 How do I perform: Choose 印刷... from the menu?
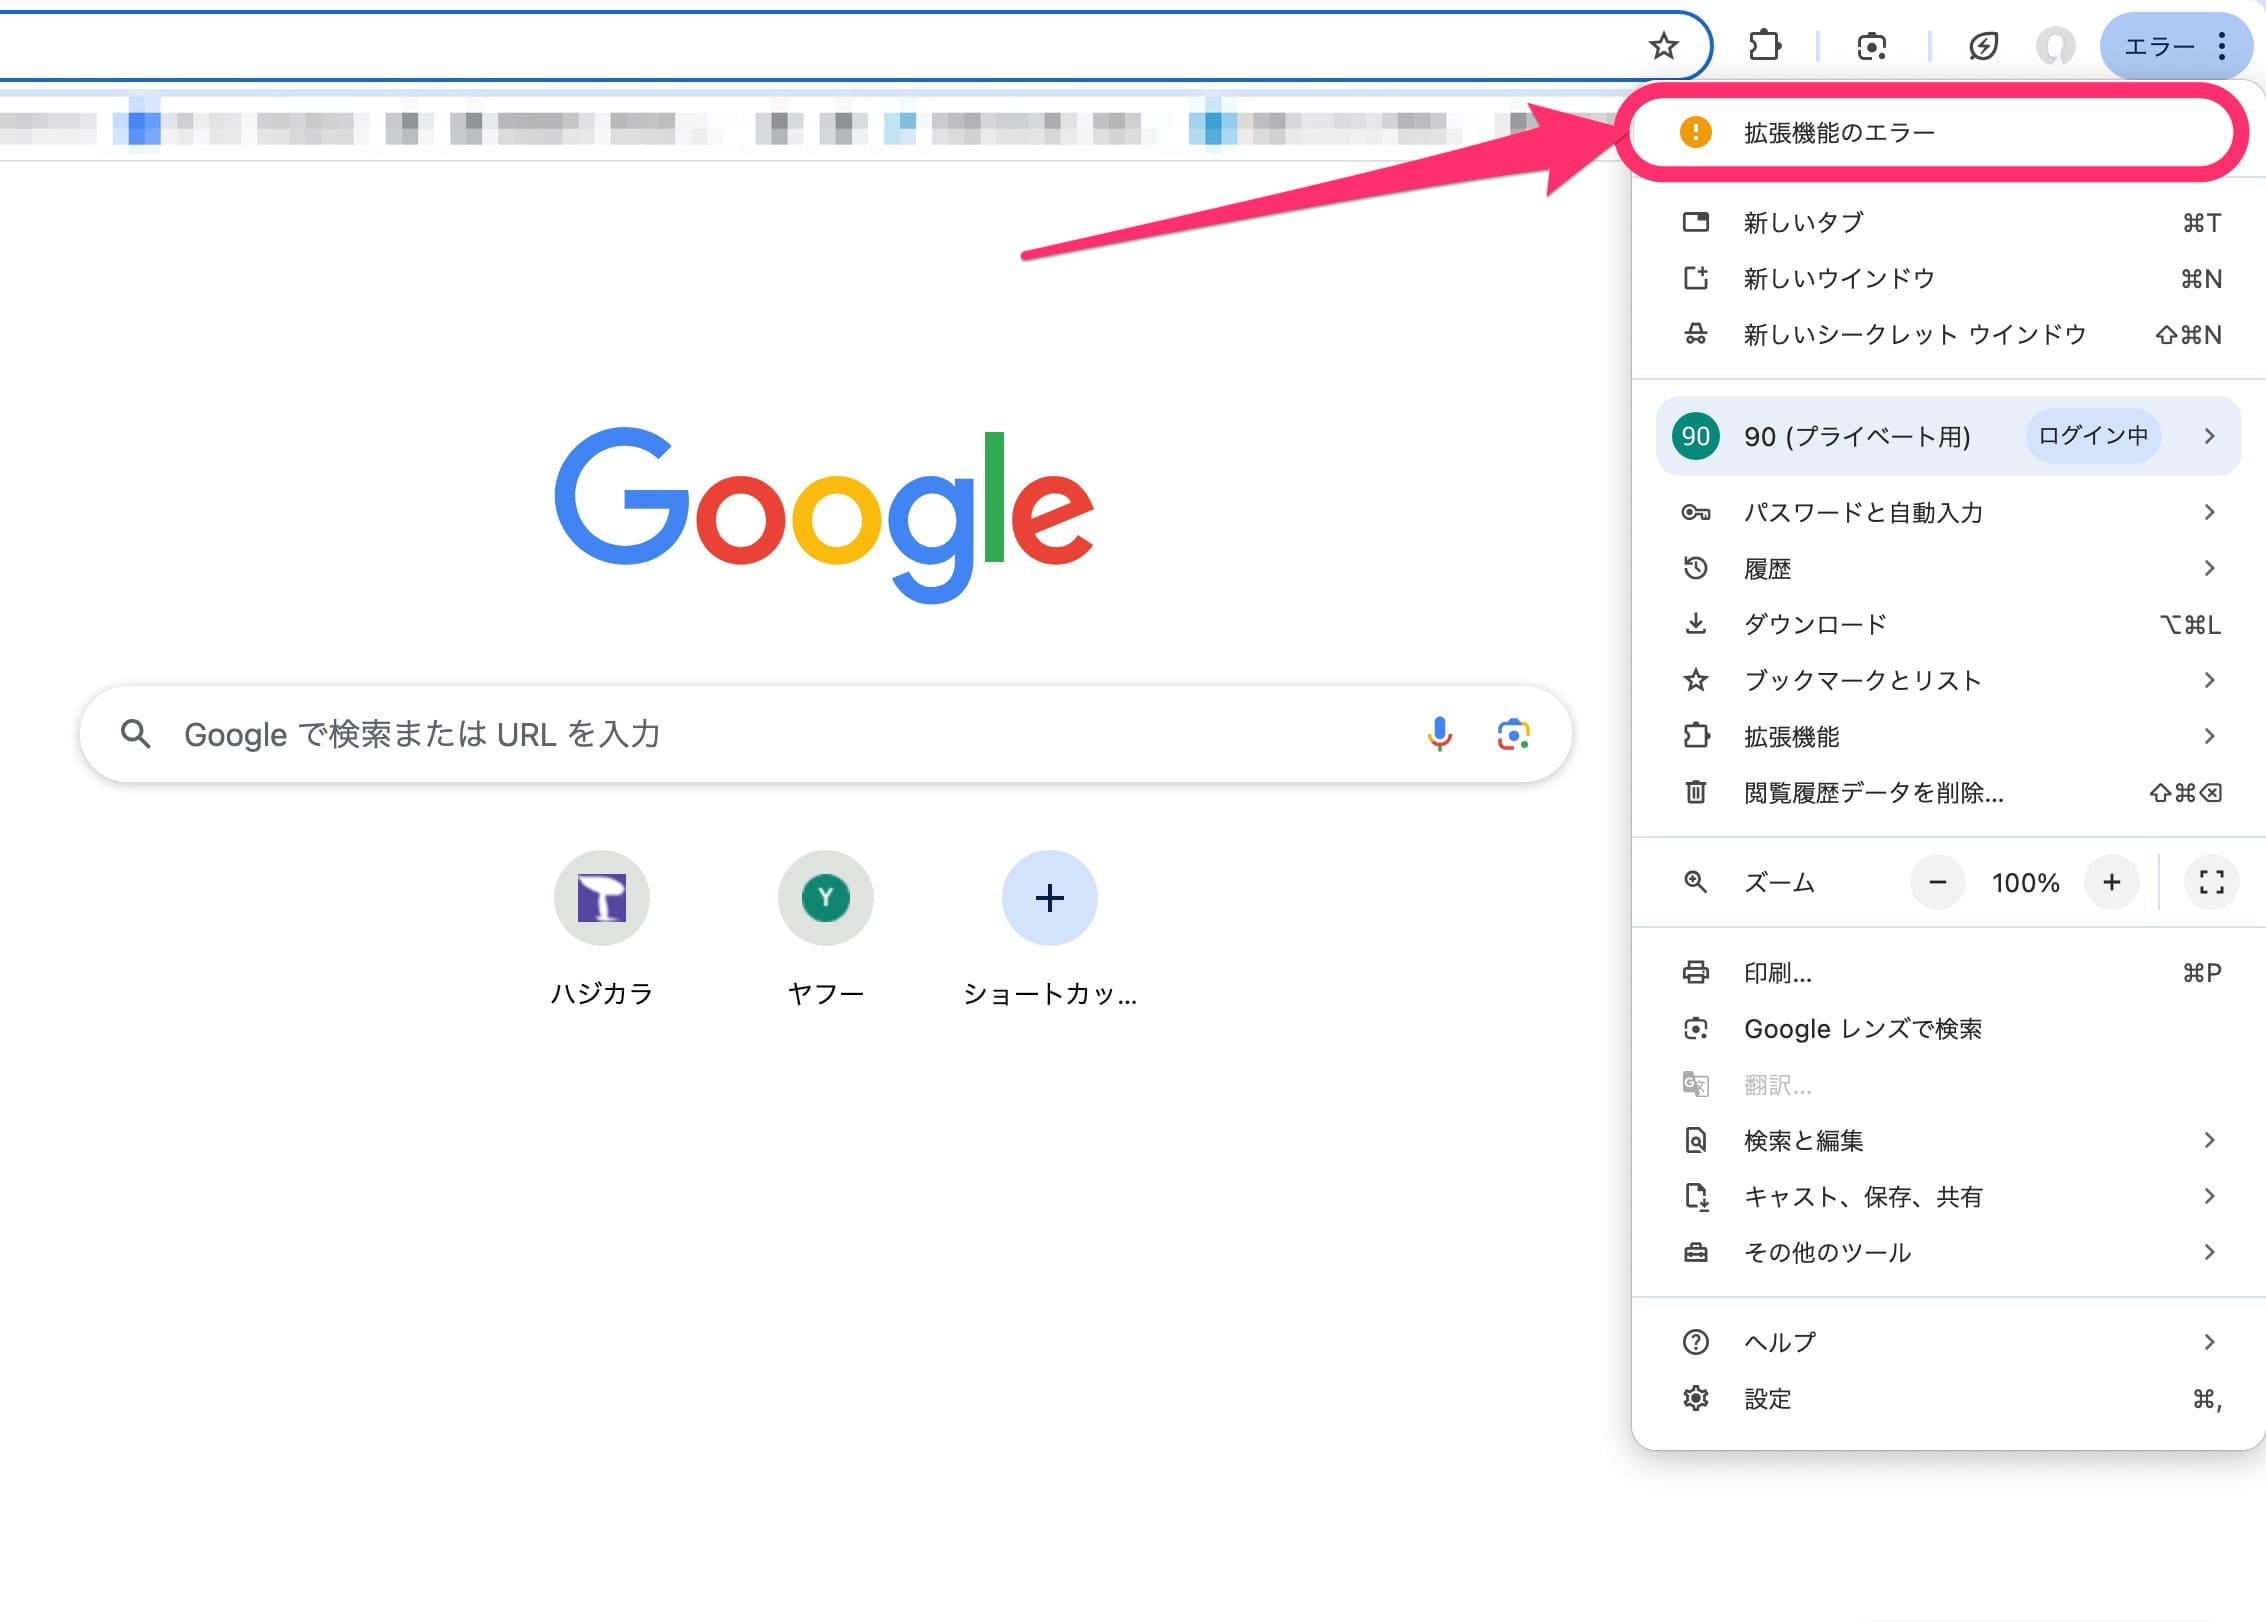pos(1950,972)
